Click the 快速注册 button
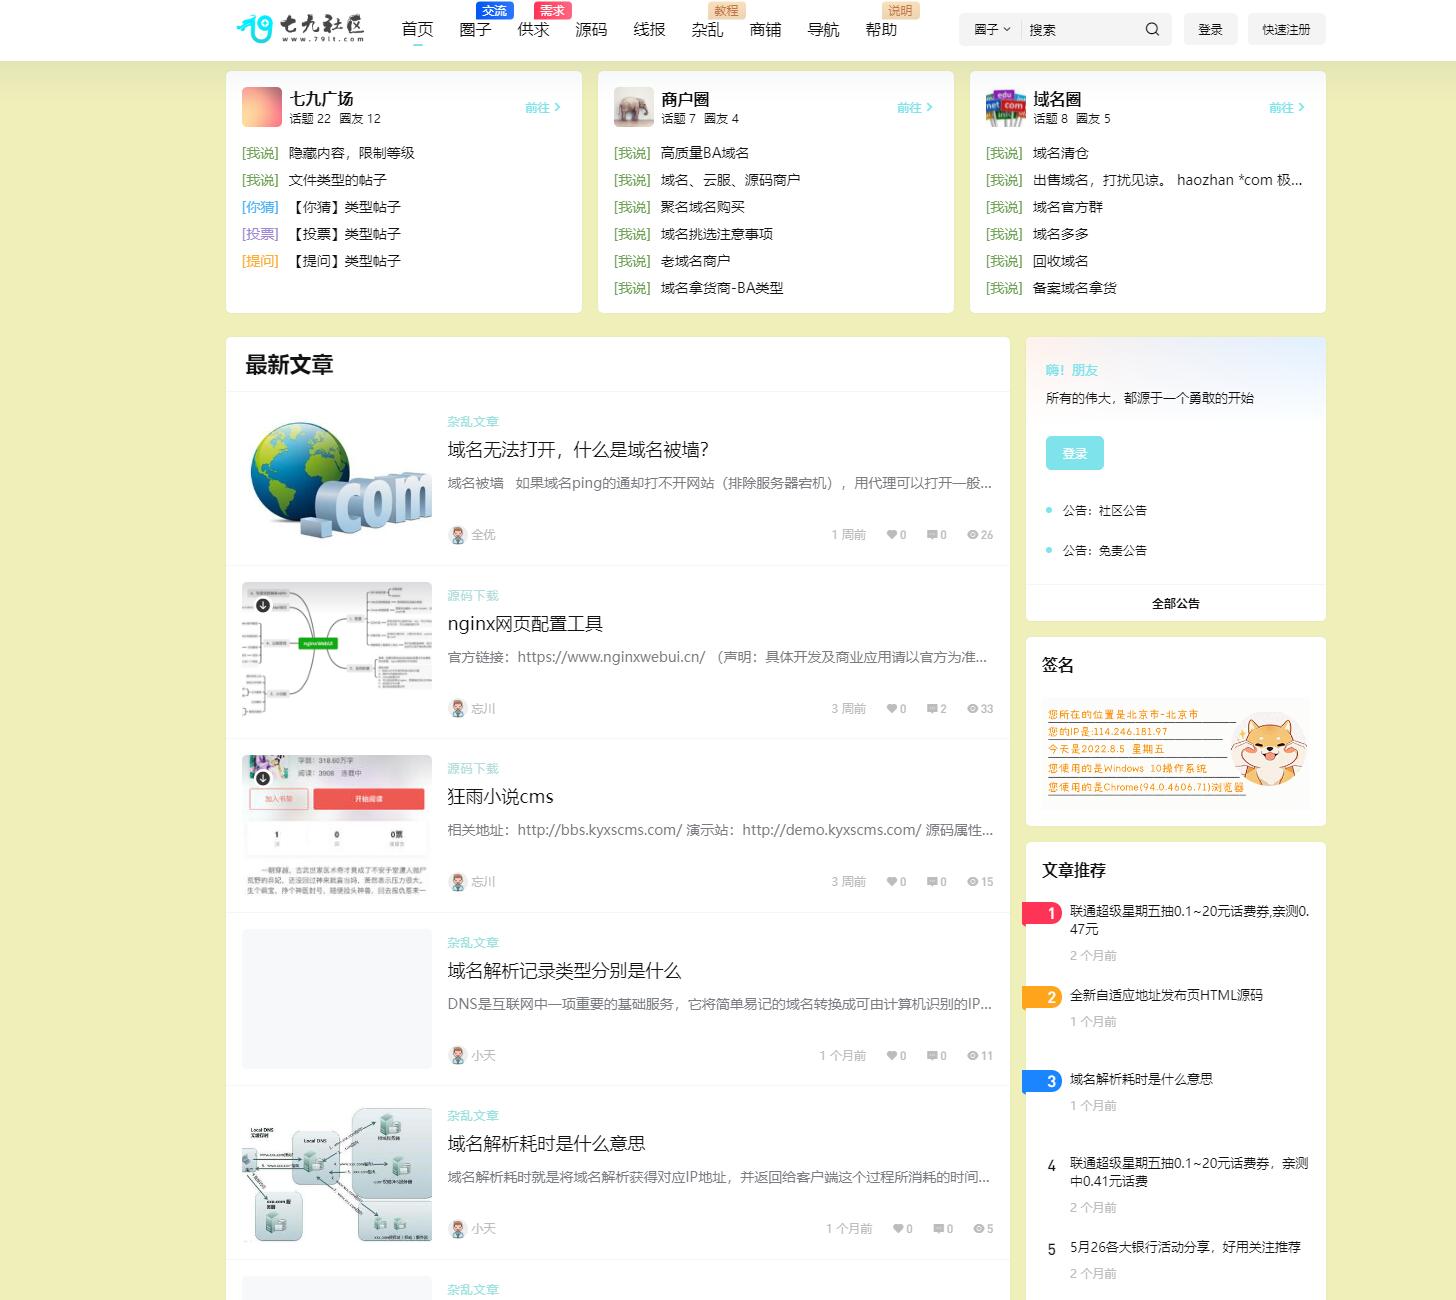The image size is (1456, 1300). coord(1286,30)
